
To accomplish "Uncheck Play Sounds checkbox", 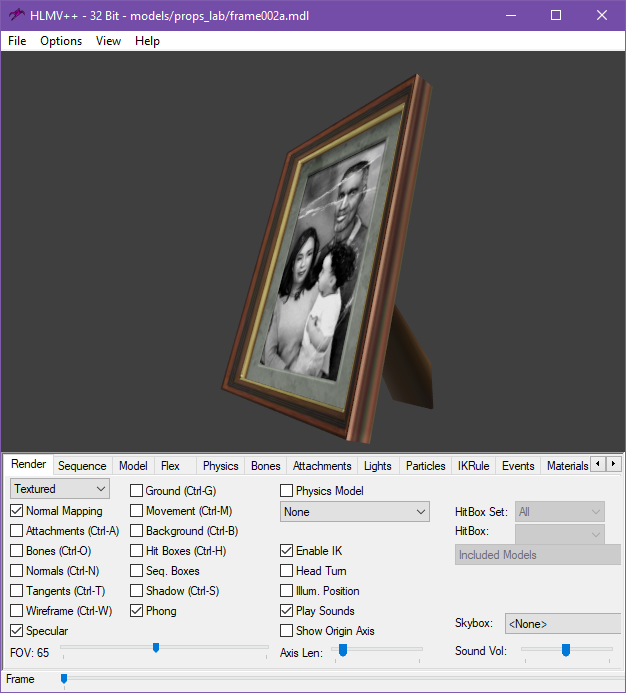I will coord(286,611).
